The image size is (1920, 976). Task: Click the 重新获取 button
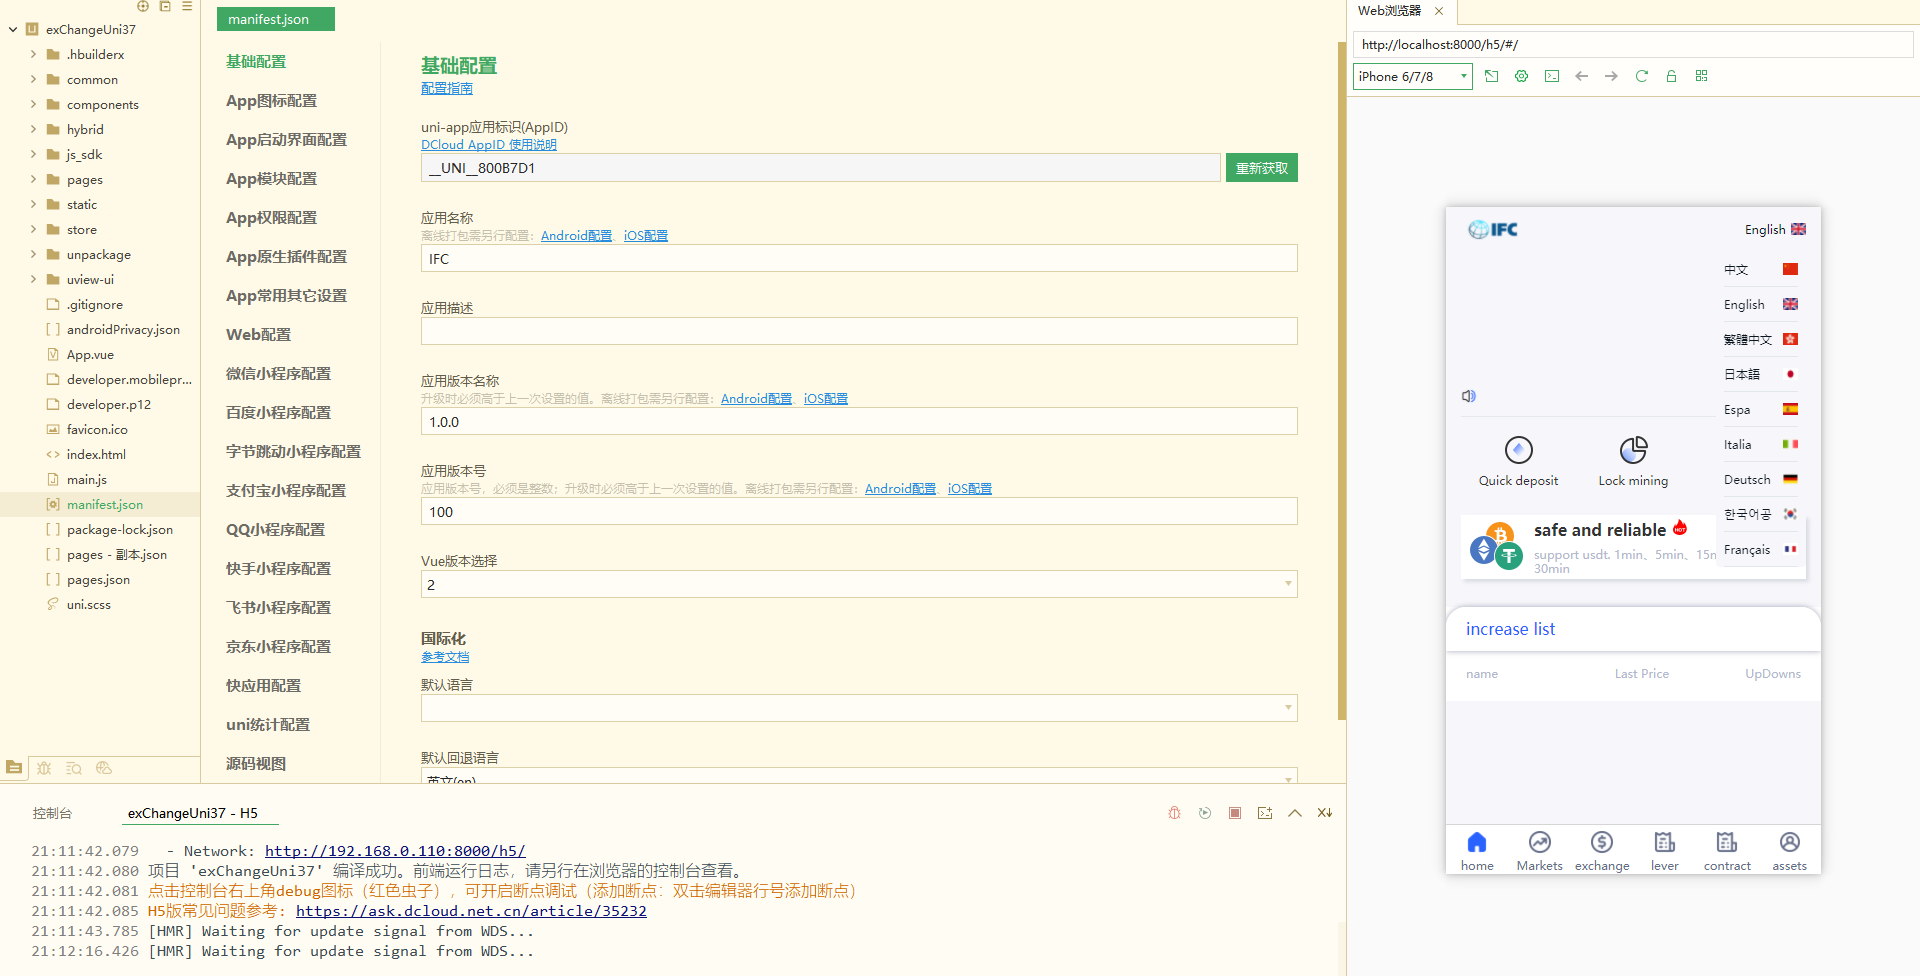pos(1261,168)
